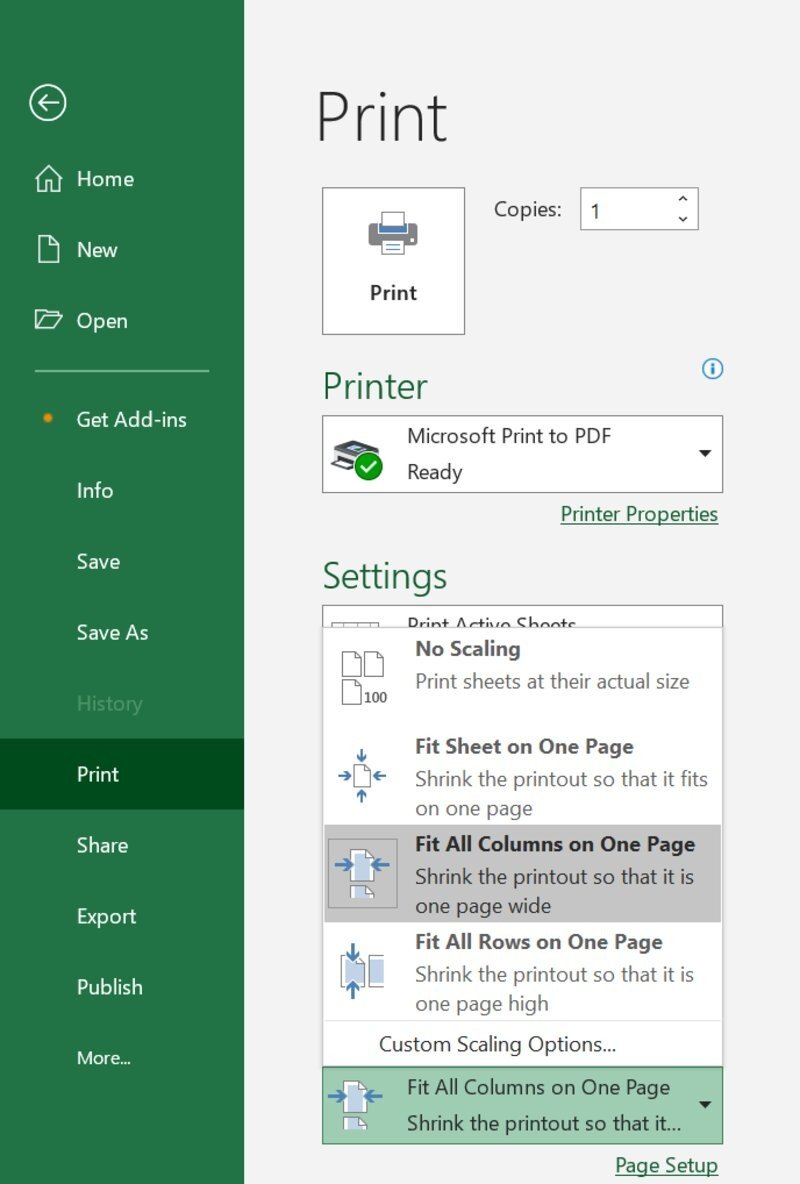Viewport: 800px width, 1184px height.
Task: Open Page Setup
Action: pyautogui.click(x=666, y=1165)
